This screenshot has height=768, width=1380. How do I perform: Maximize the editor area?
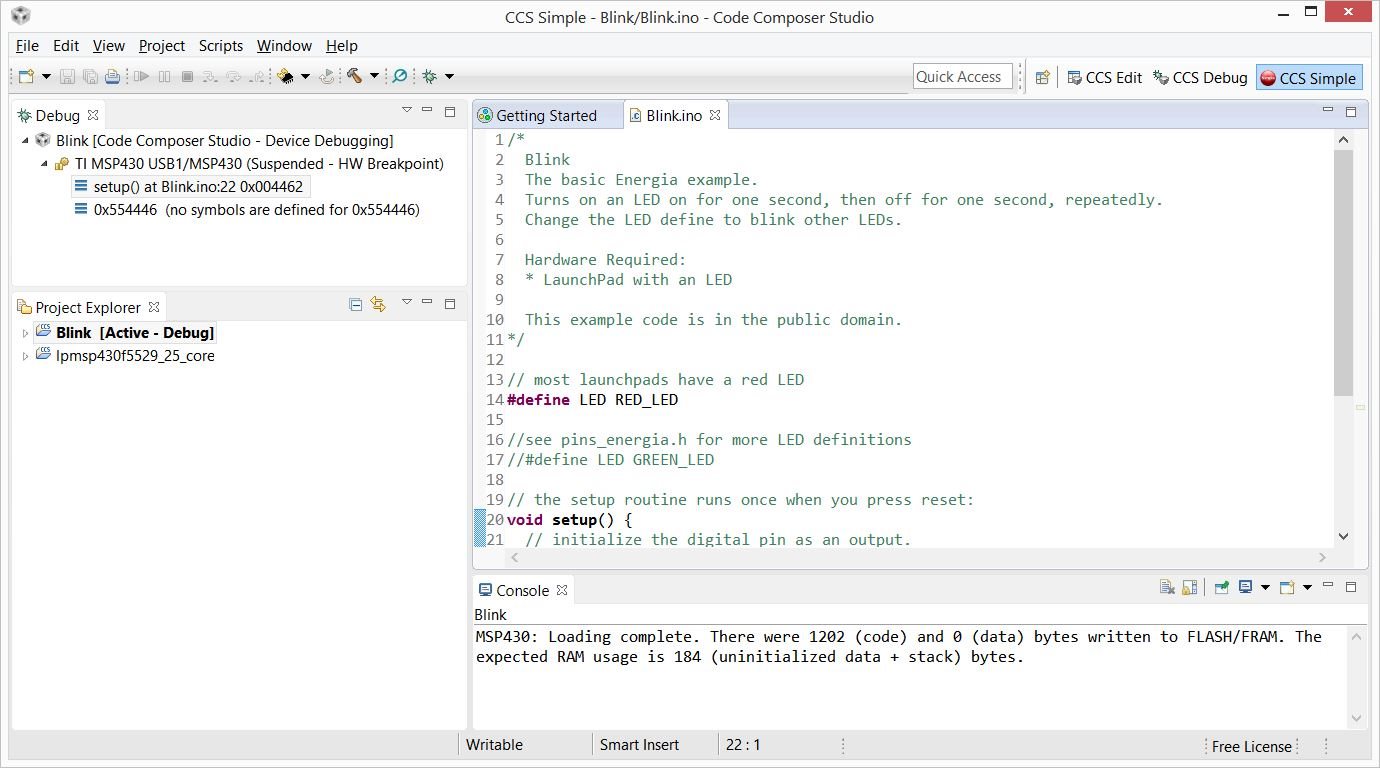click(x=1351, y=111)
